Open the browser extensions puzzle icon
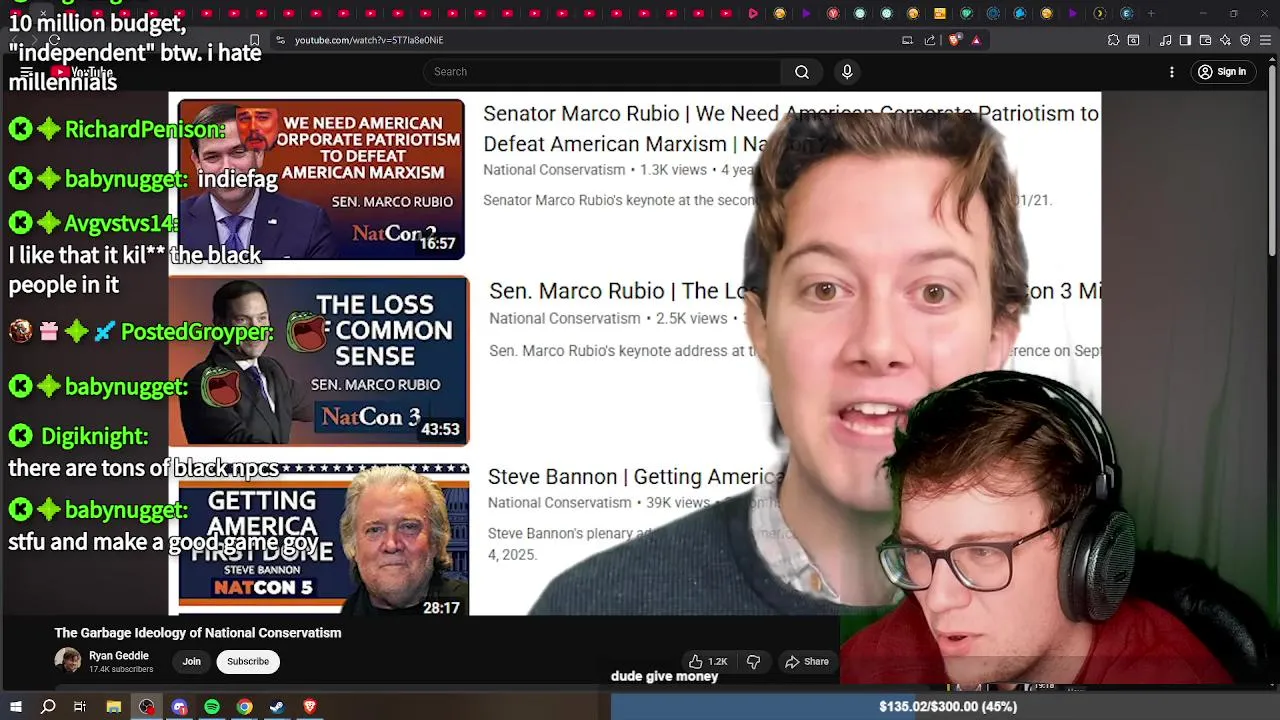The image size is (1280, 720). coord(1113,40)
